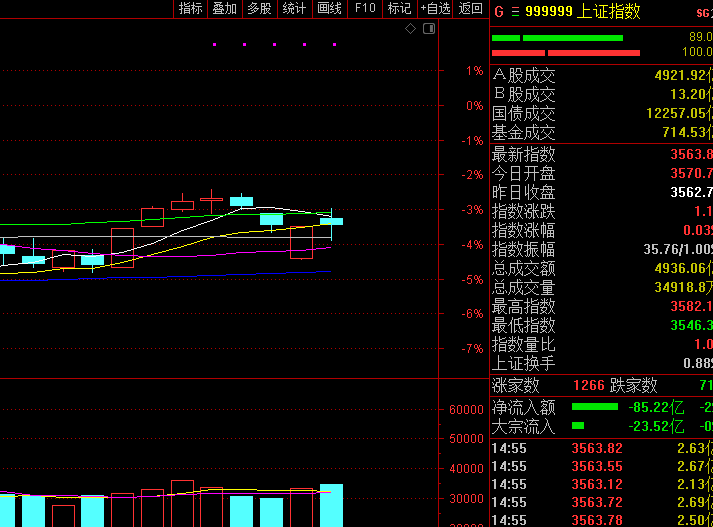Image resolution: width=713 pixels, height=527 pixels.
Task: Select the tick row priced 3563.55
Action: pyautogui.click(x=602, y=467)
